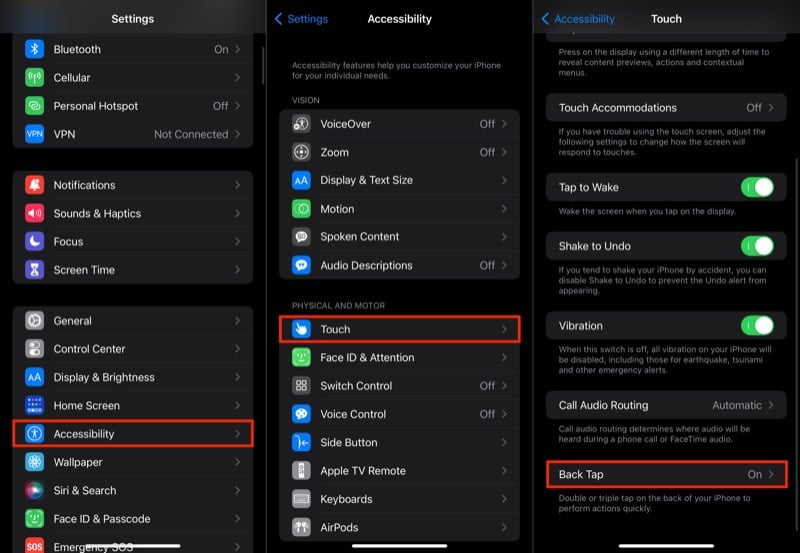Tap the Sounds & Haptics speaker icon
The height and width of the screenshot is (553, 800).
[35, 213]
